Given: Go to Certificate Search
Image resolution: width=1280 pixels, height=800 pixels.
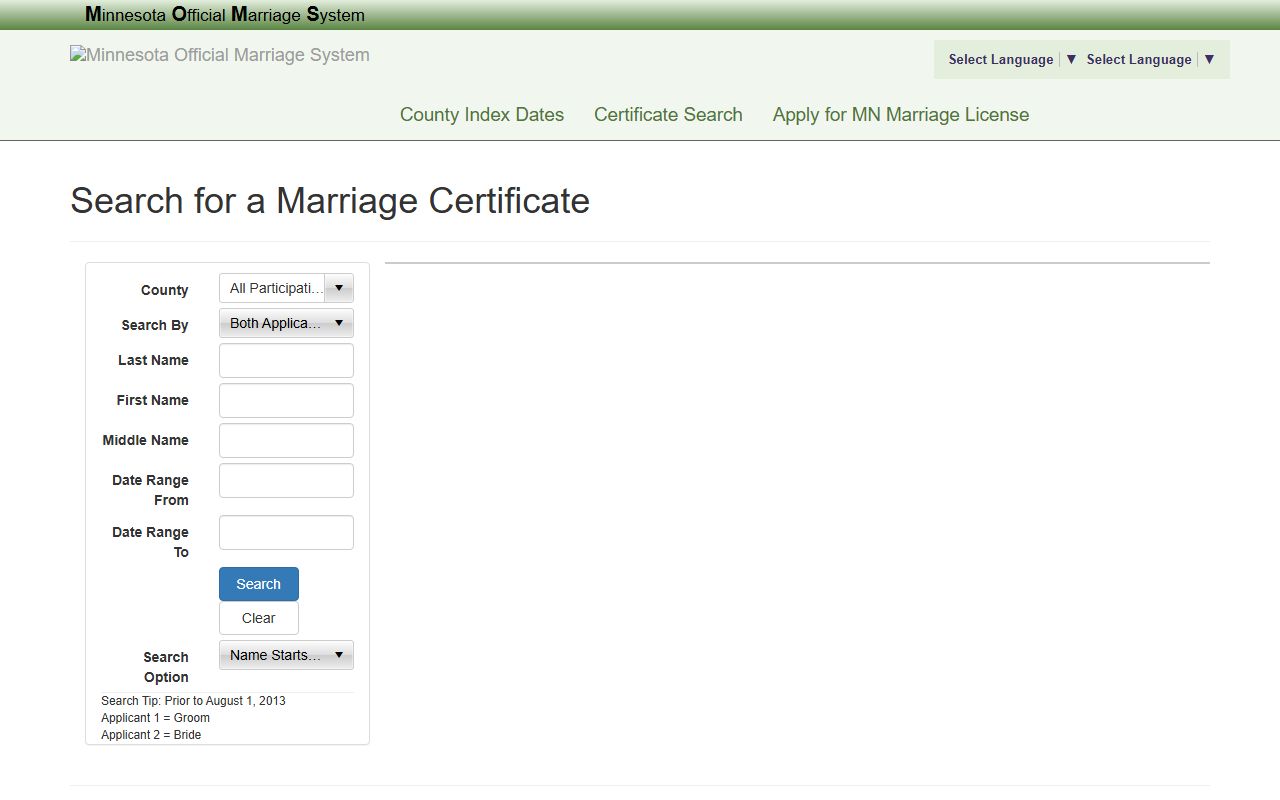Looking at the screenshot, I should [x=668, y=114].
